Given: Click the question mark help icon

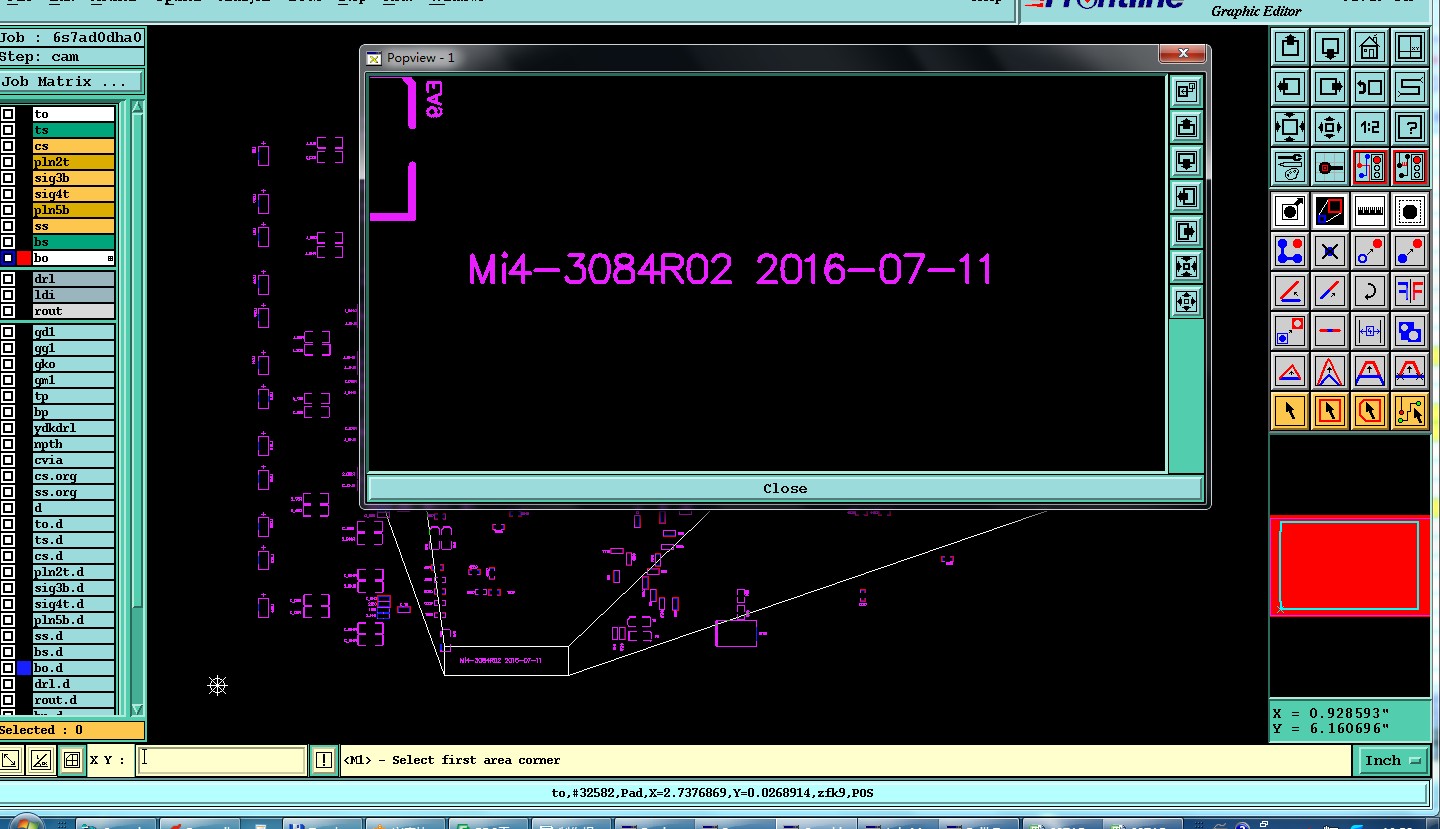Looking at the screenshot, I should [x=1410, y=127].
